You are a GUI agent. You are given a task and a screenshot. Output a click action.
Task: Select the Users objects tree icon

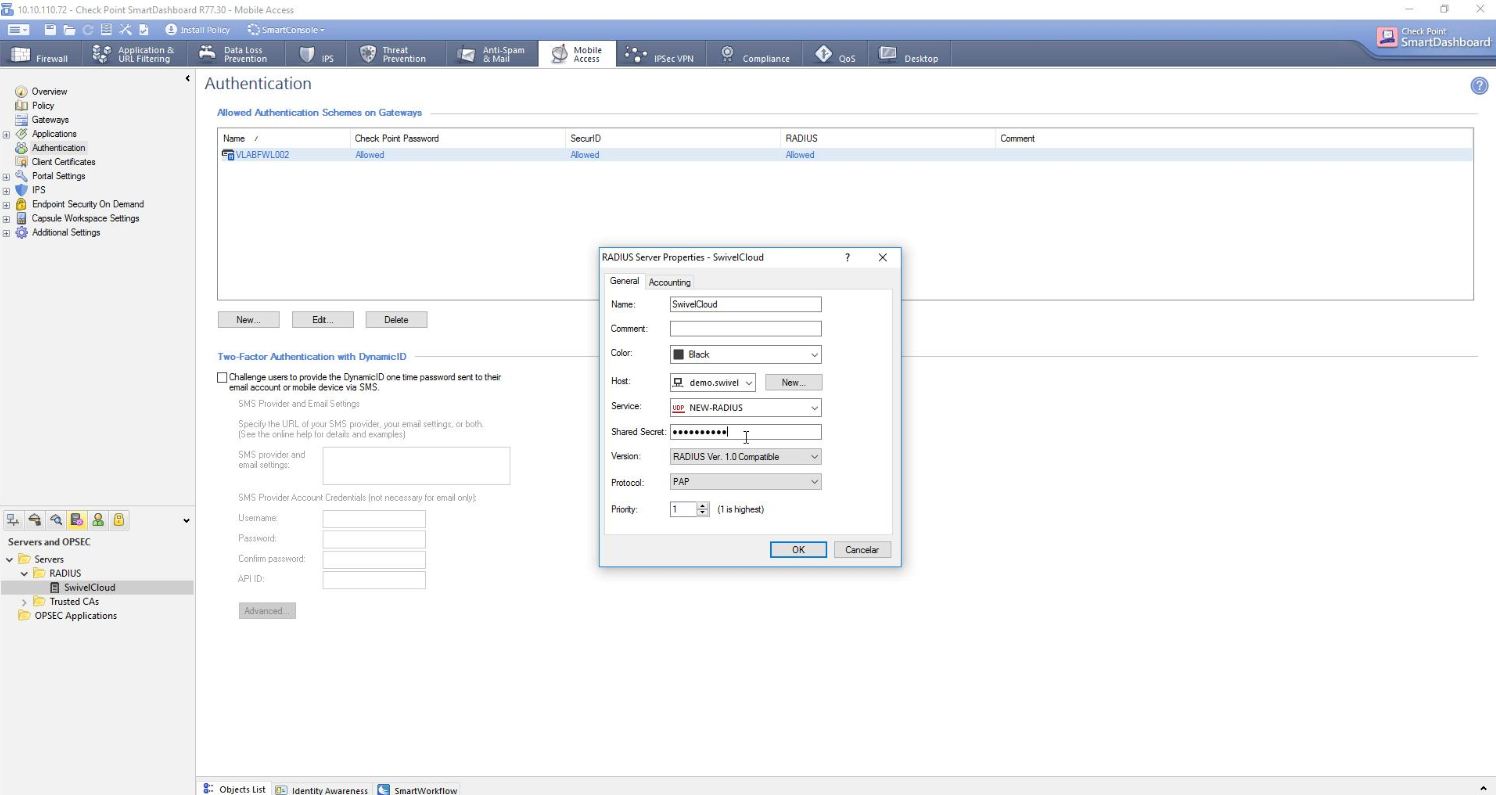pyautogui.click(x=98, y=520)
